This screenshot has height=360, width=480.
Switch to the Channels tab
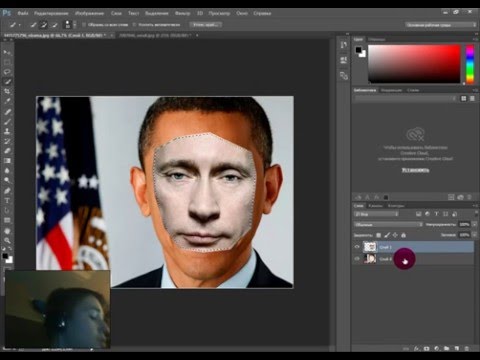(x=375, y=206)
